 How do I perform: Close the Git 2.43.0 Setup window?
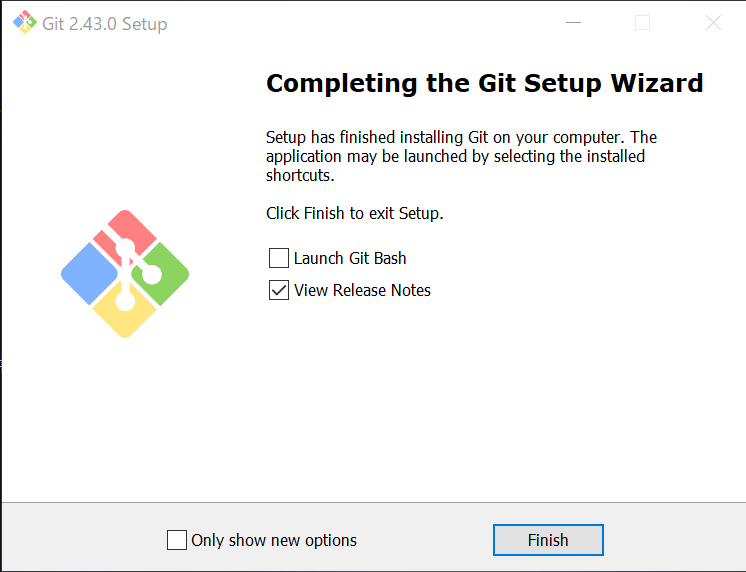[713, 22]
